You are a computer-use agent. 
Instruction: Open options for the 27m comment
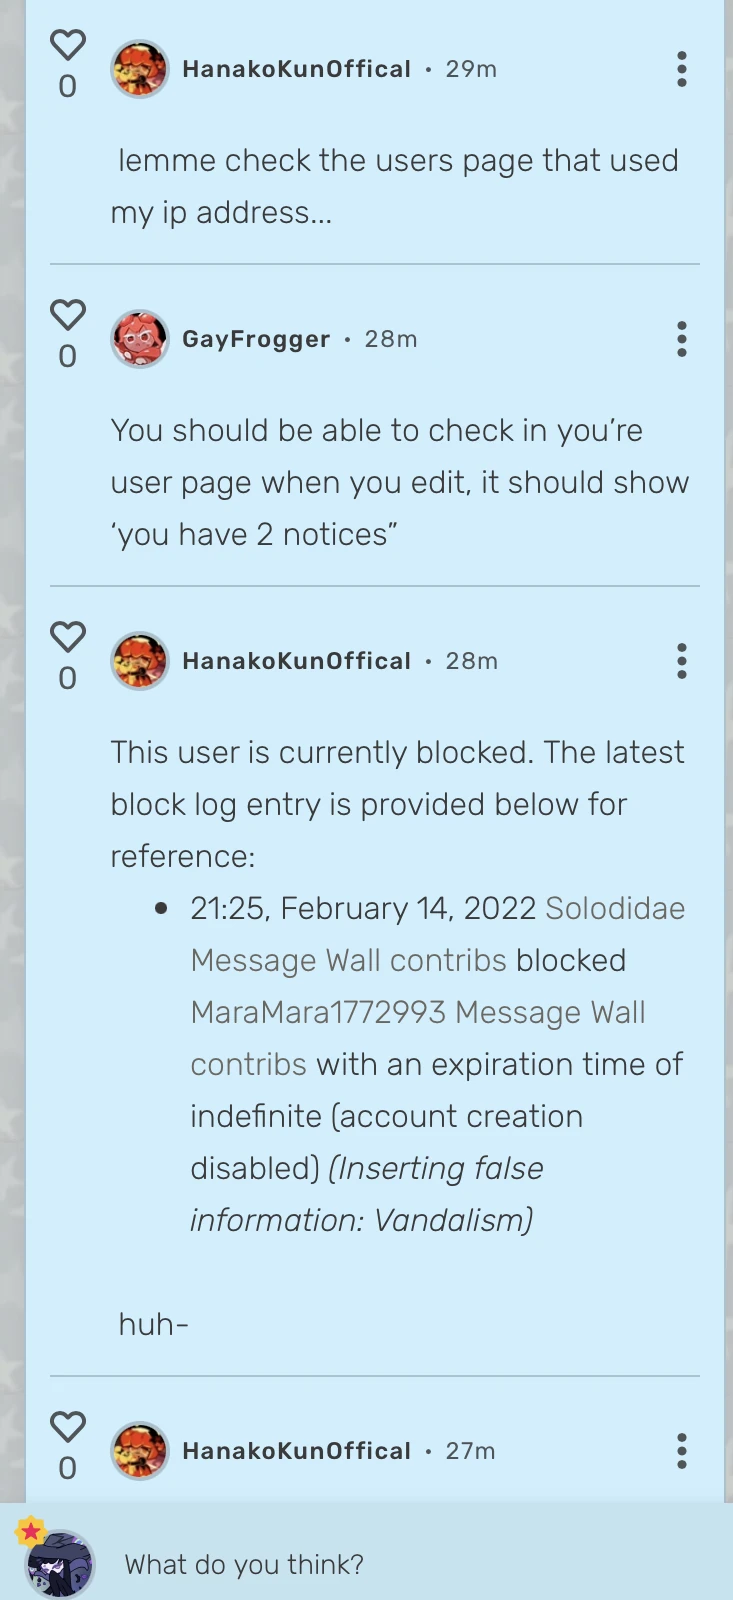(x=681, y=1452)
